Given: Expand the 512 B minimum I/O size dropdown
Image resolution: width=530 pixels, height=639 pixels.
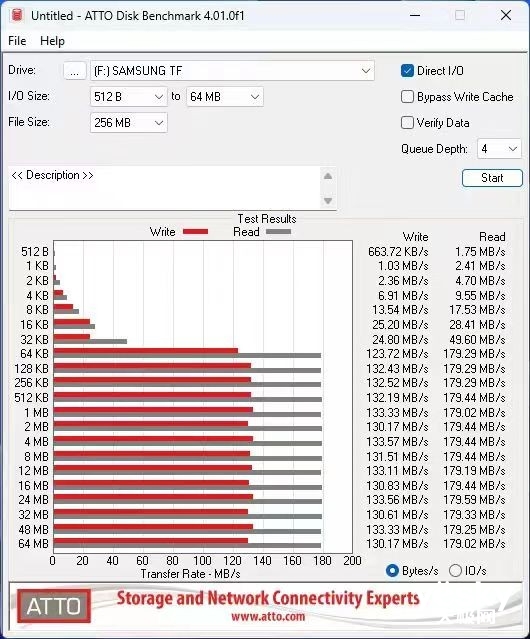Looking at the screenshot, I should 129,97.
